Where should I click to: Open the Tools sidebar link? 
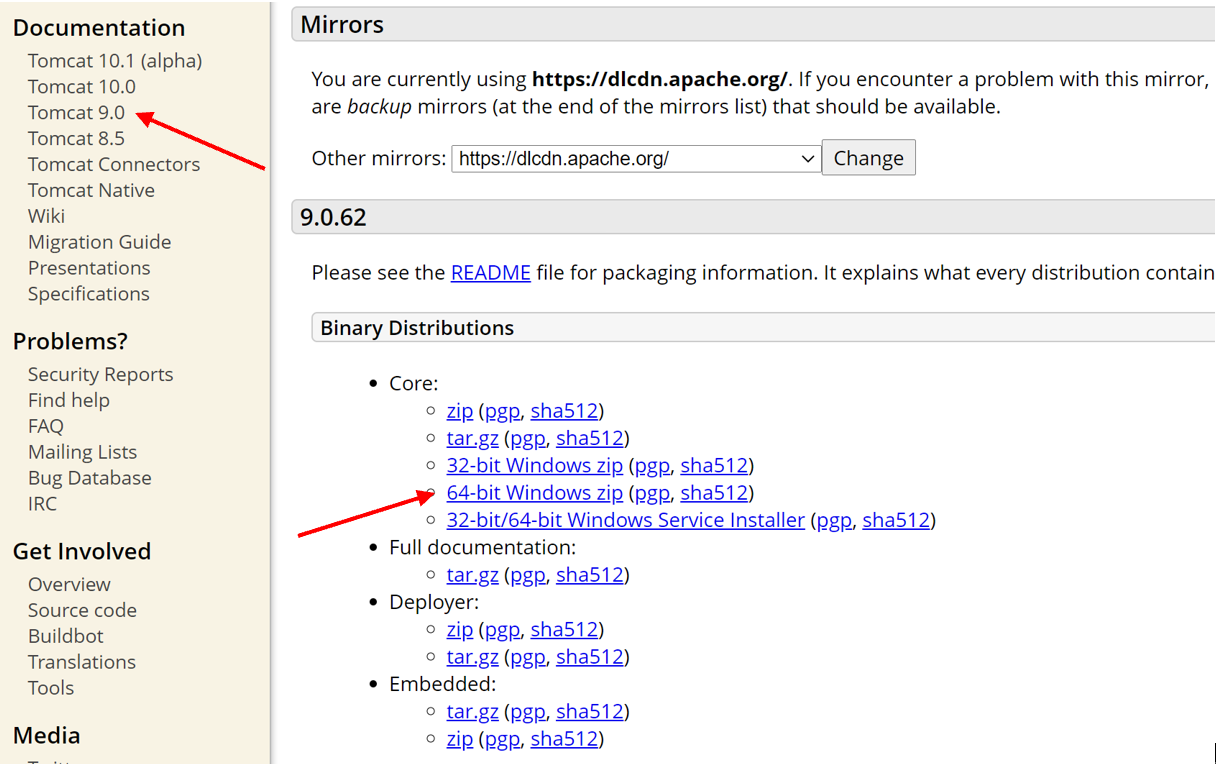point(51,689)
